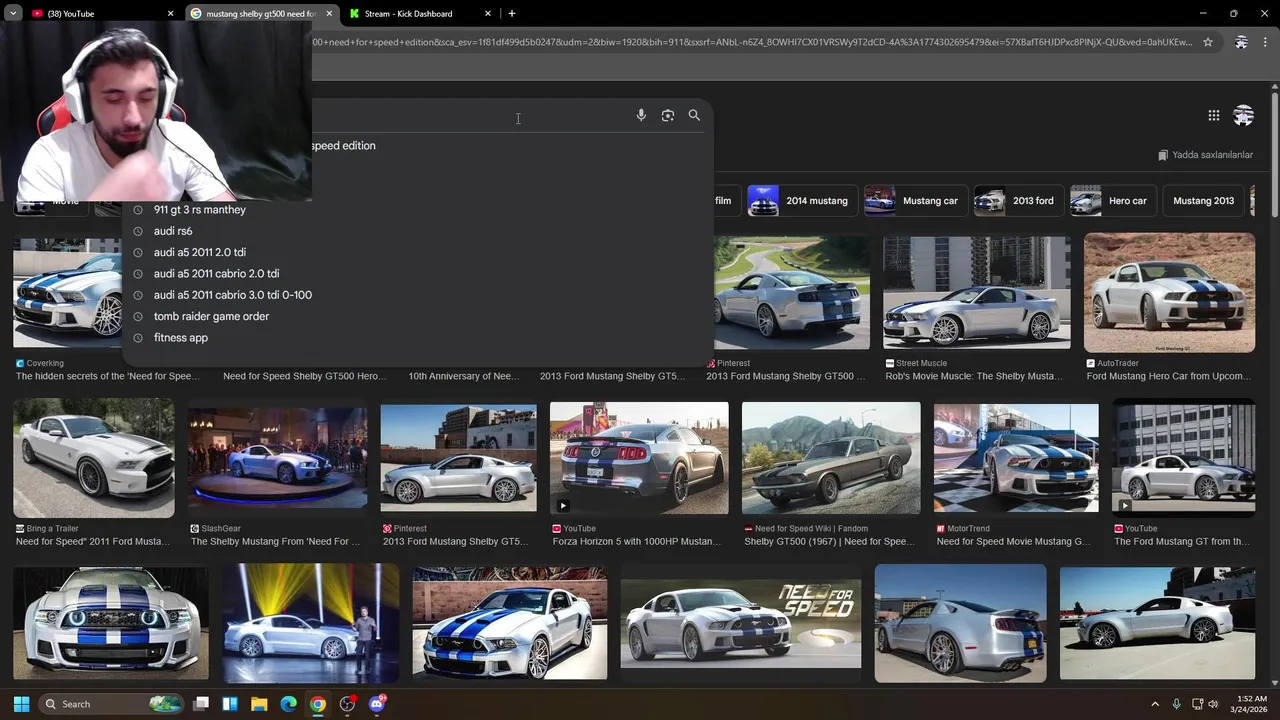Bookmark this page with the star icon
Screen dimensions: 1280x720
pos(1208,42)
